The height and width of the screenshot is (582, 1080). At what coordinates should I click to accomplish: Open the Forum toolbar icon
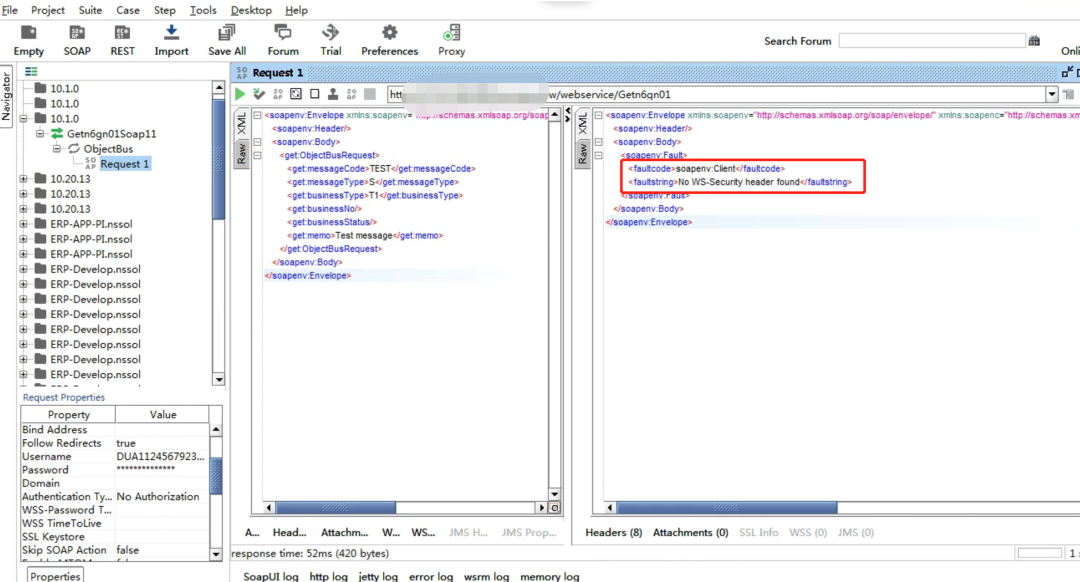pyautogui.click(x=282, y=32)
